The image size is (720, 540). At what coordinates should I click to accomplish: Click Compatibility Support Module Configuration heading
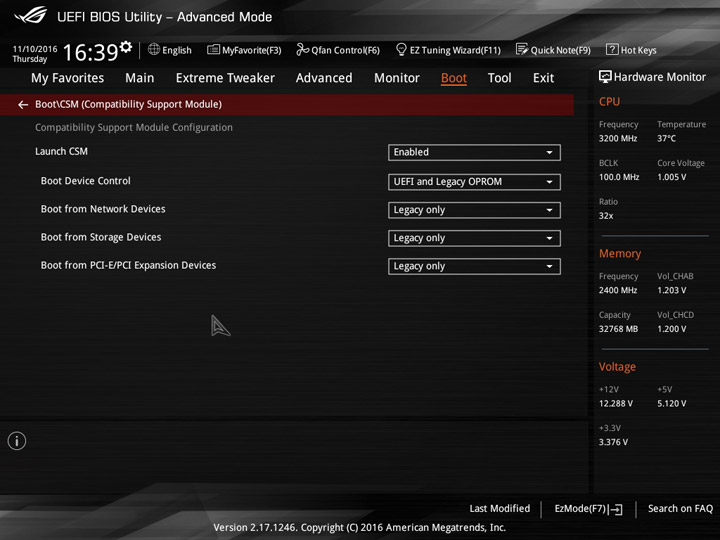point(134,128)
